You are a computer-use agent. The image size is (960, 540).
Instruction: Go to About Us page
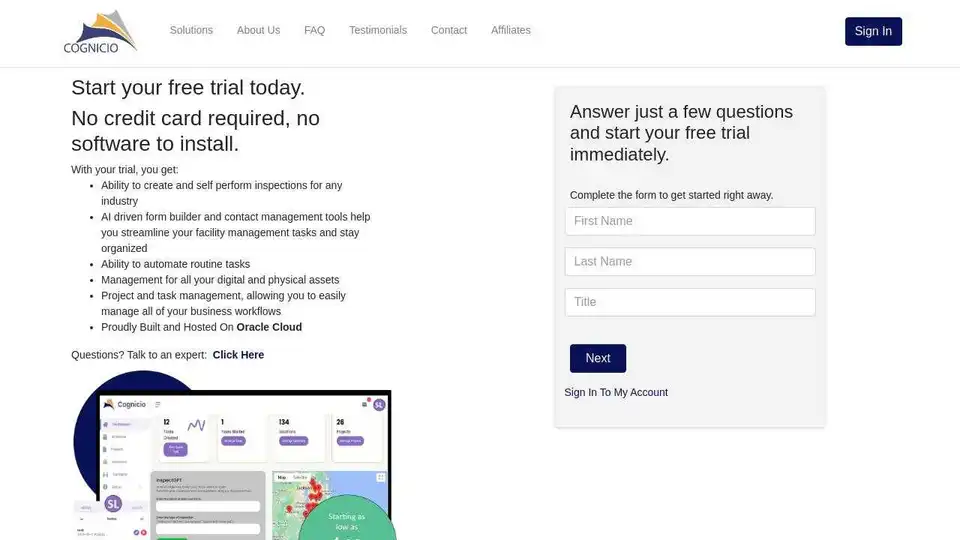258,30
